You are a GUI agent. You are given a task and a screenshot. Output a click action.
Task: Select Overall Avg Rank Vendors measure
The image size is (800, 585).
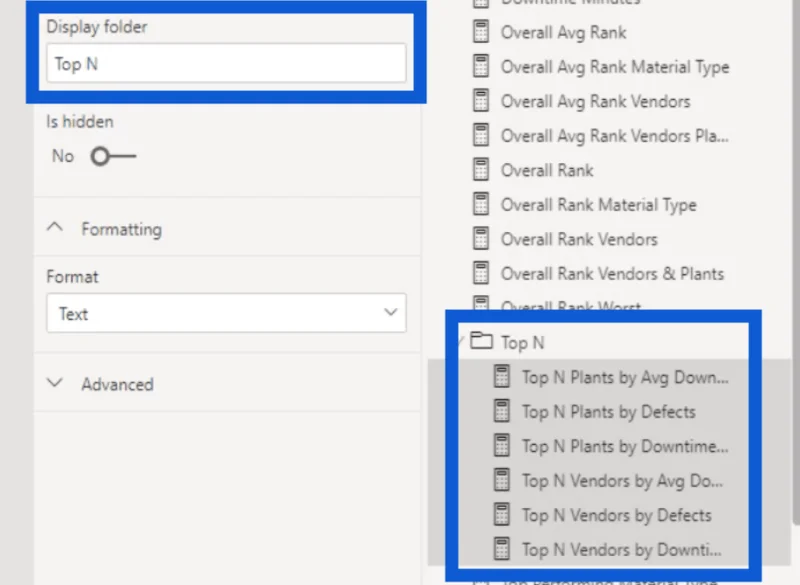coord(595,101)
